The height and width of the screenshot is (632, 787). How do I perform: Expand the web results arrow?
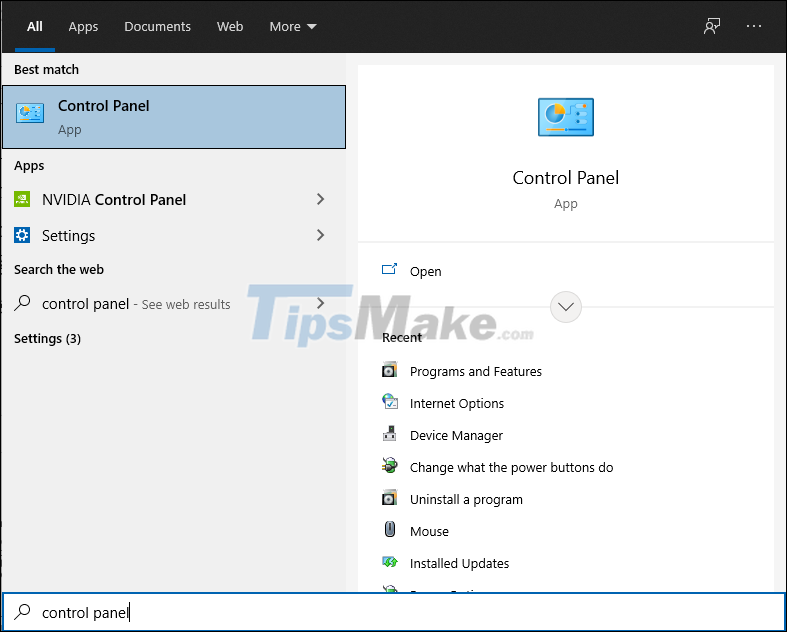click(x=320, y=303)
